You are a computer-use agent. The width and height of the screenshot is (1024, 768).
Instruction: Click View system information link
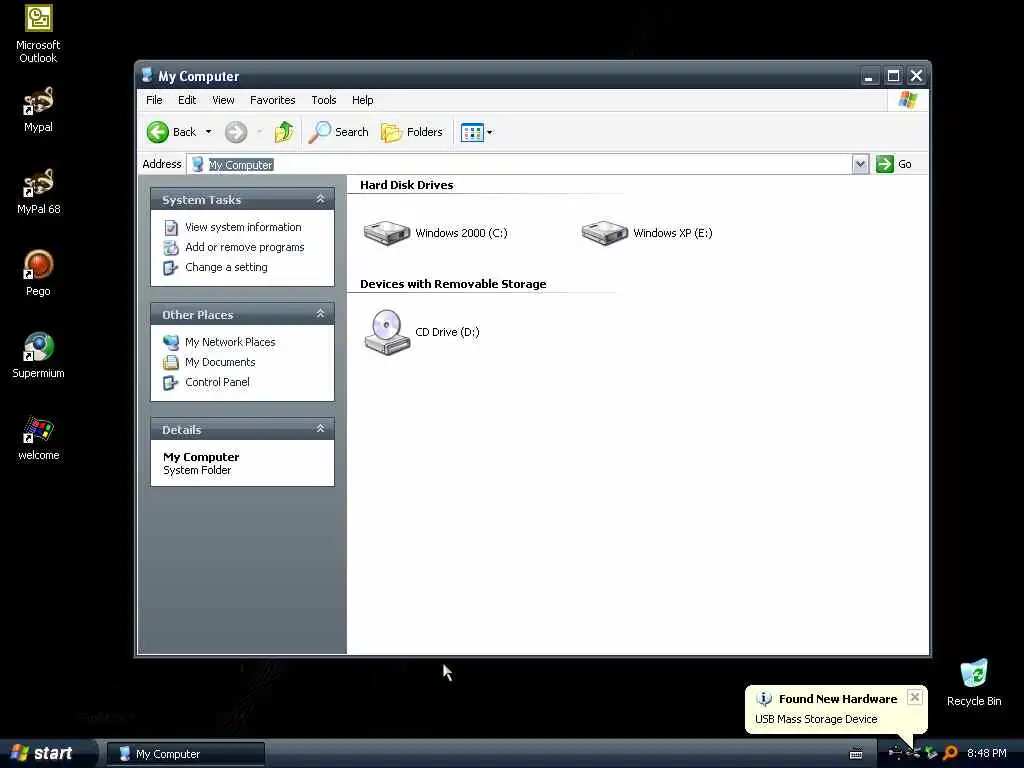coord(243,227)
